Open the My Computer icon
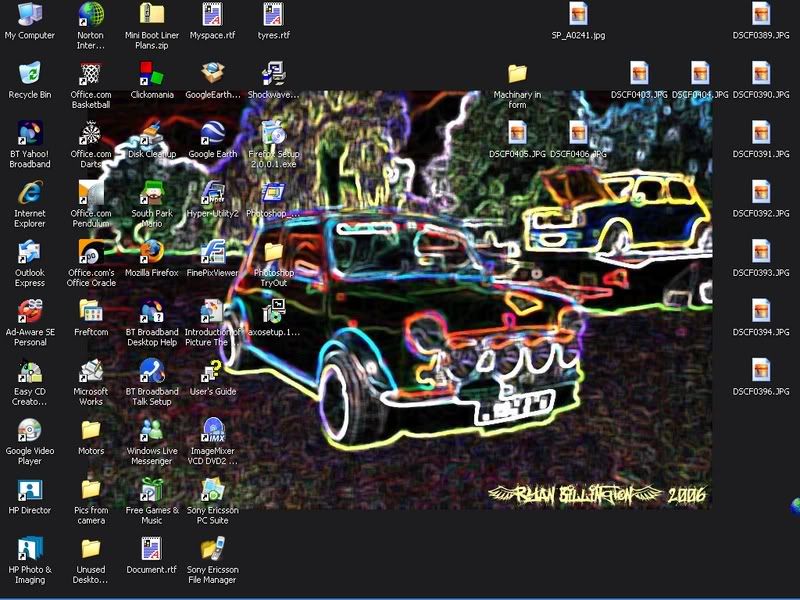This screenshot has width=800, height=600. pyautogui.click(x=30, y=14)
